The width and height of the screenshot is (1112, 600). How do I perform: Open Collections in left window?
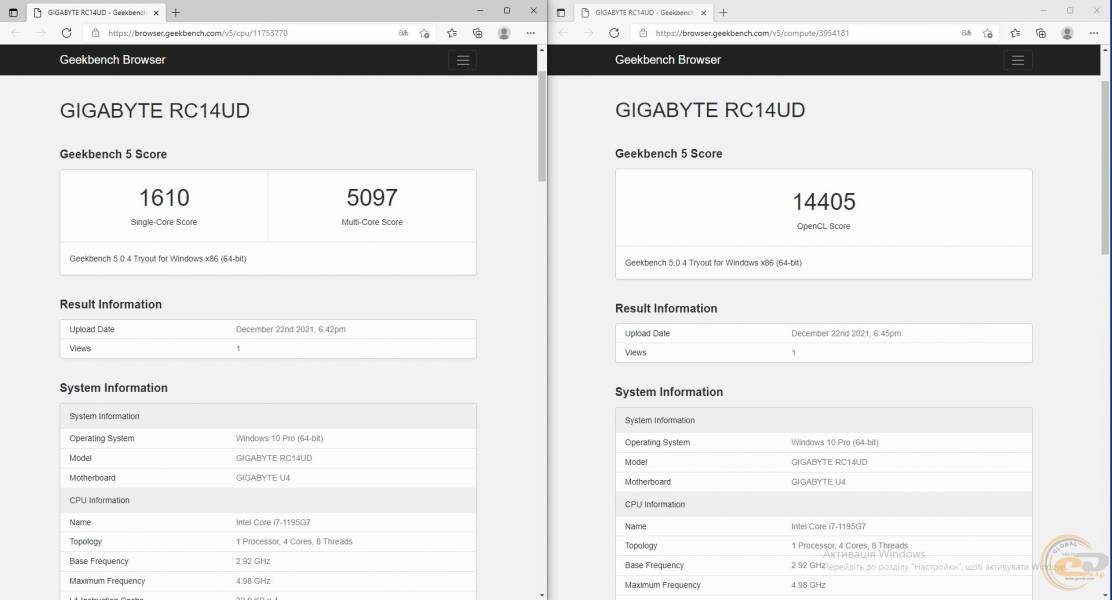[x=477, y=33]
